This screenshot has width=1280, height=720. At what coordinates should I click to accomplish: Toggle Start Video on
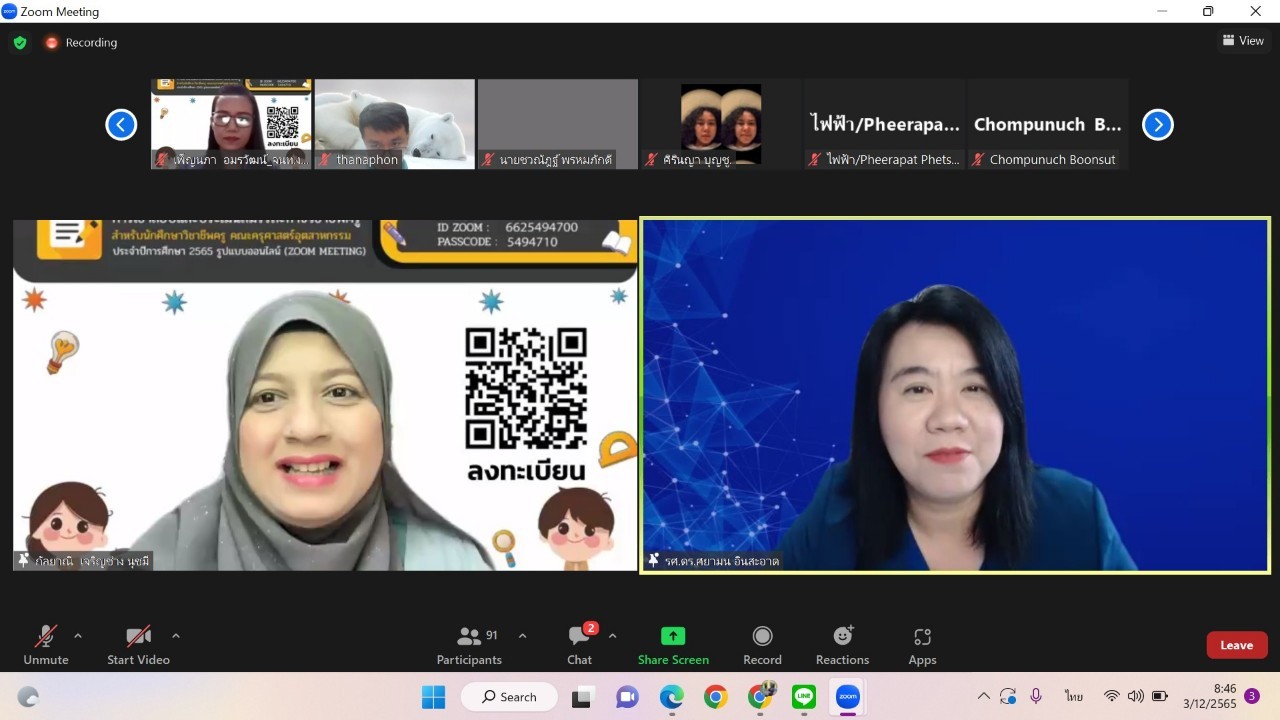point(138,645)
